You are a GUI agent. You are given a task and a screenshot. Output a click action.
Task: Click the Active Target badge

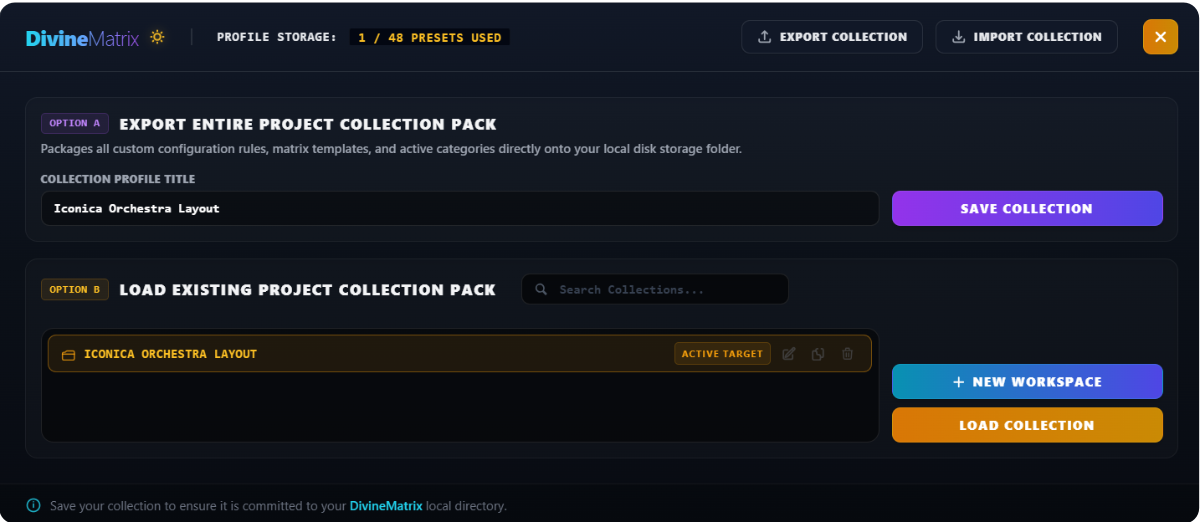tap(722, 354)
